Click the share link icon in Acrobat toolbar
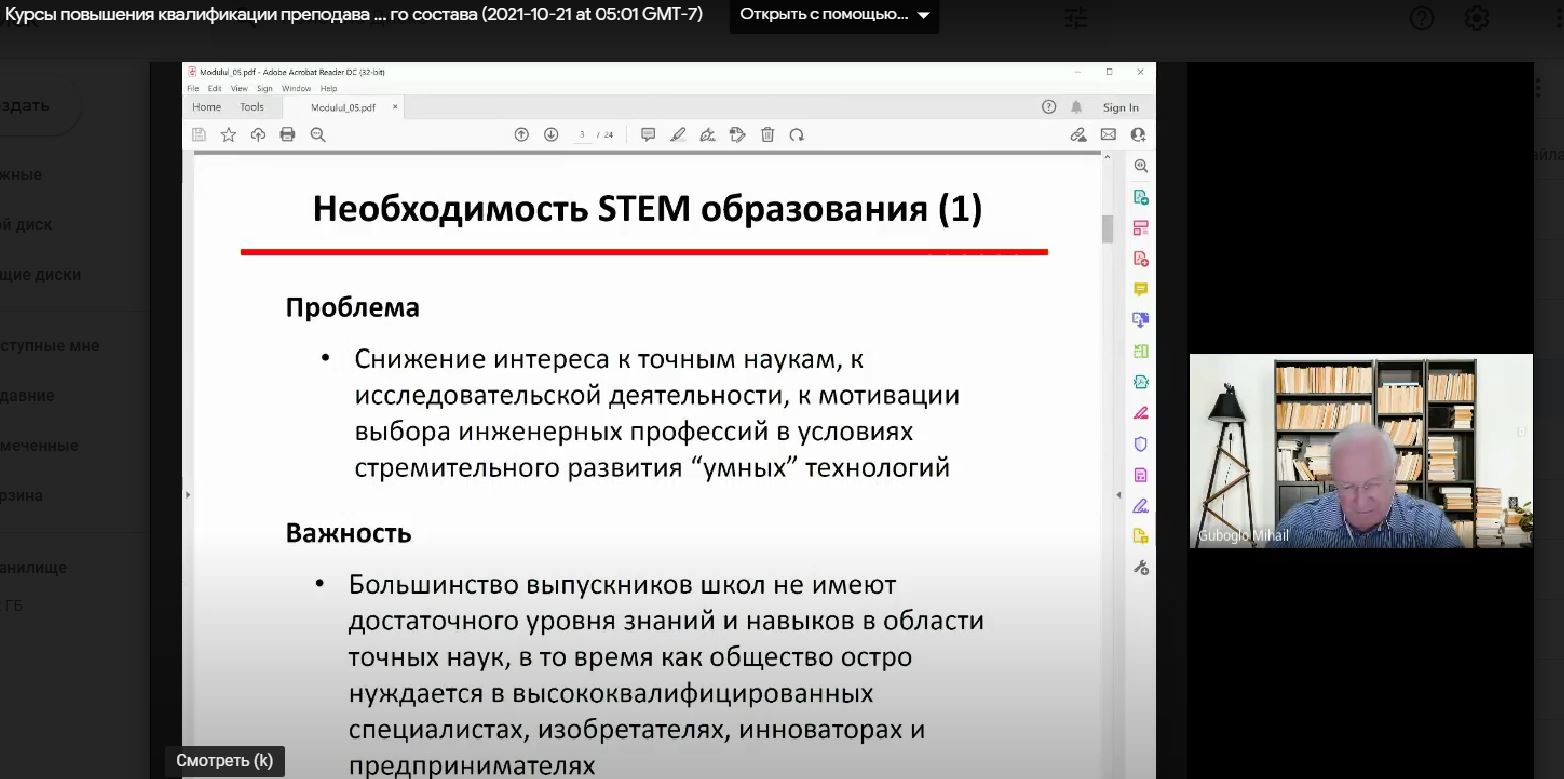 1078,135
